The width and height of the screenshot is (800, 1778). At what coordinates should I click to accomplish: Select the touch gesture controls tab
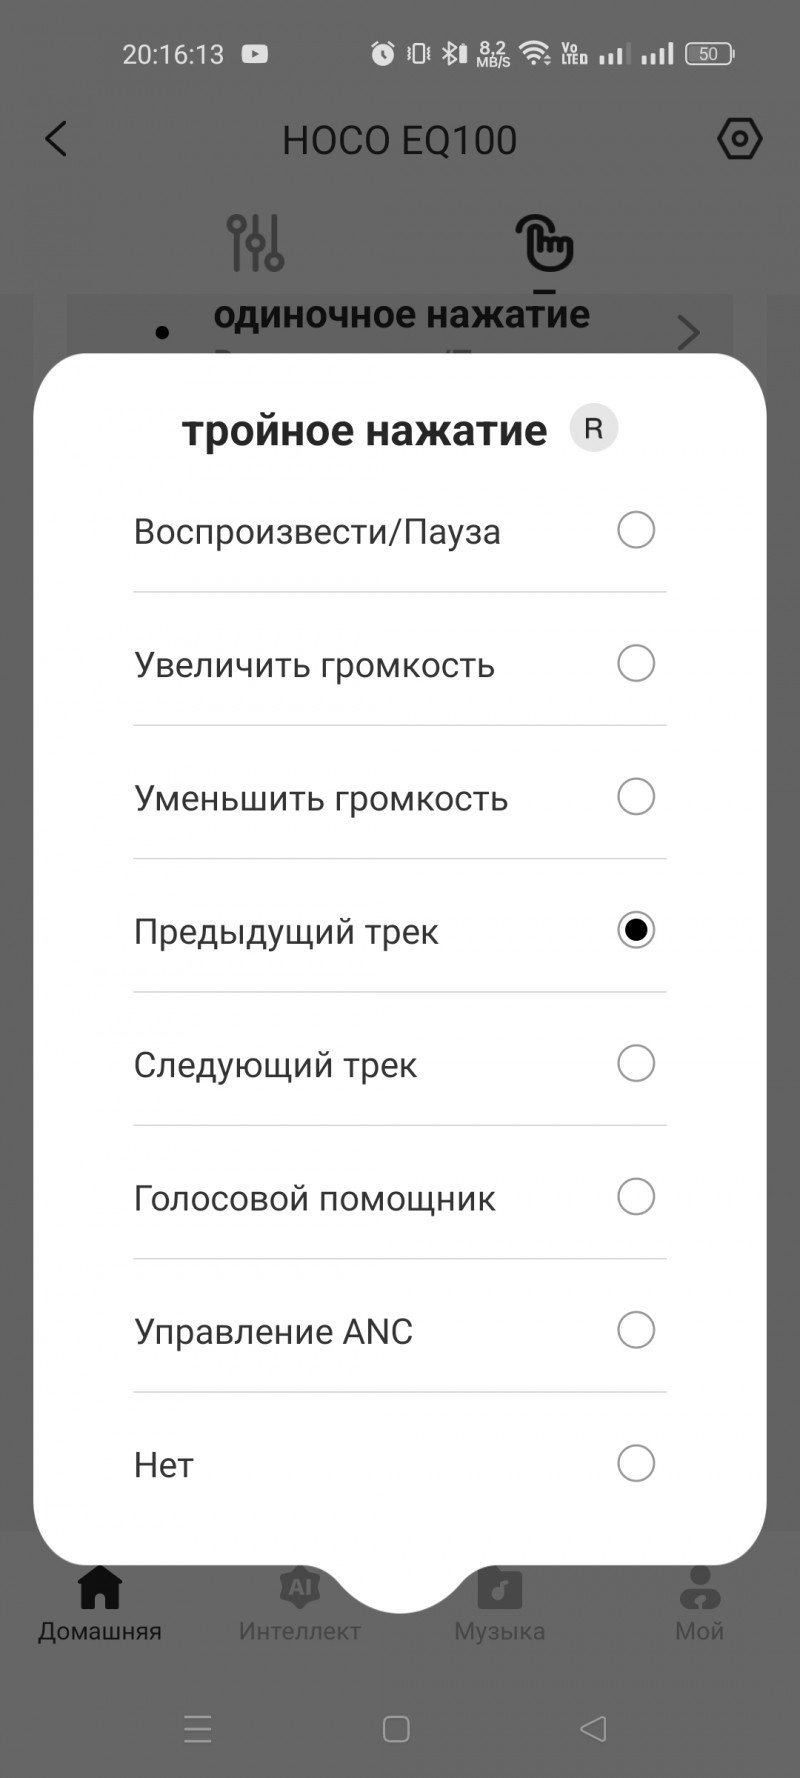point(544,243)
